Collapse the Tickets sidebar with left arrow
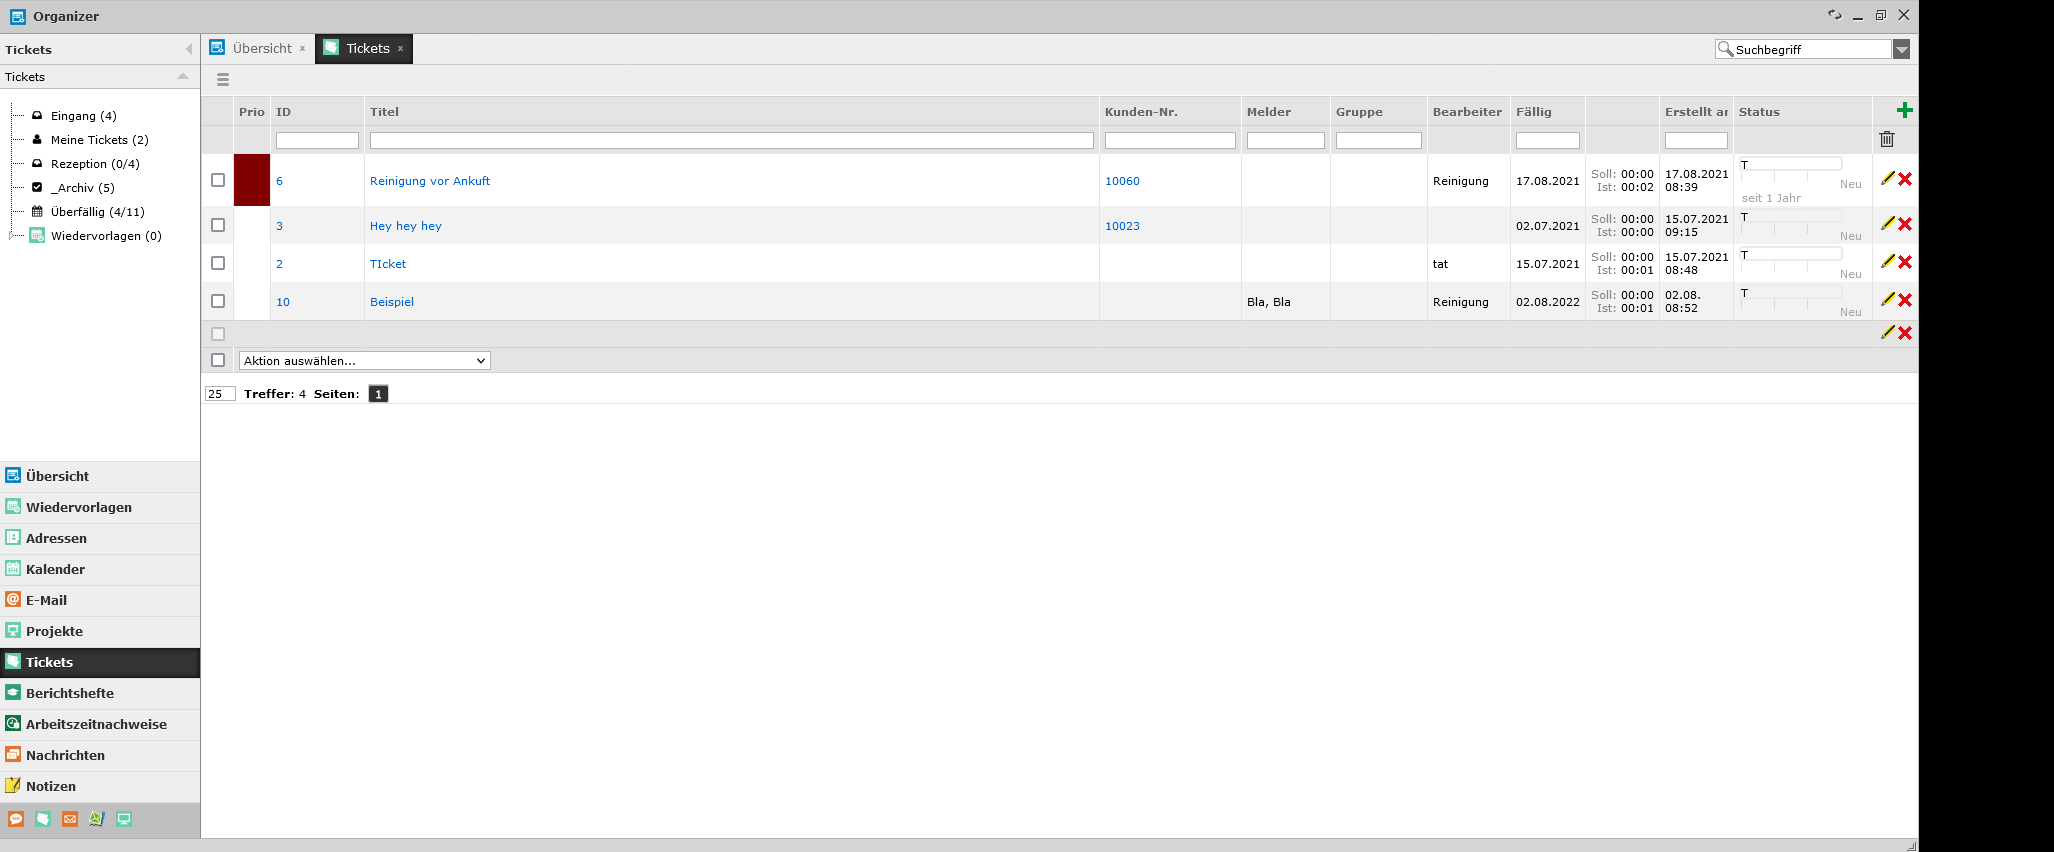 coord(189,49)
